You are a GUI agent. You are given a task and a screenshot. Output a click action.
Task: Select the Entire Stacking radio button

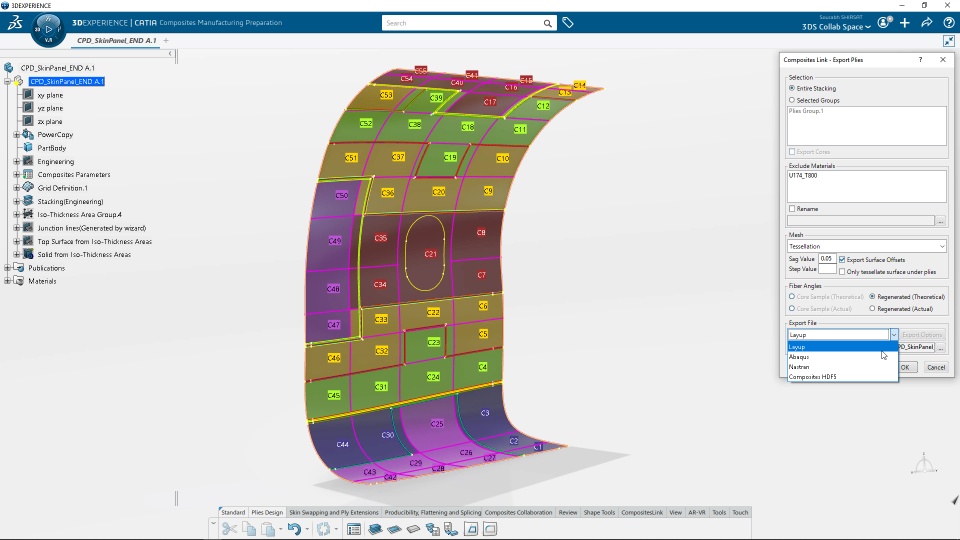coord(792,88)
